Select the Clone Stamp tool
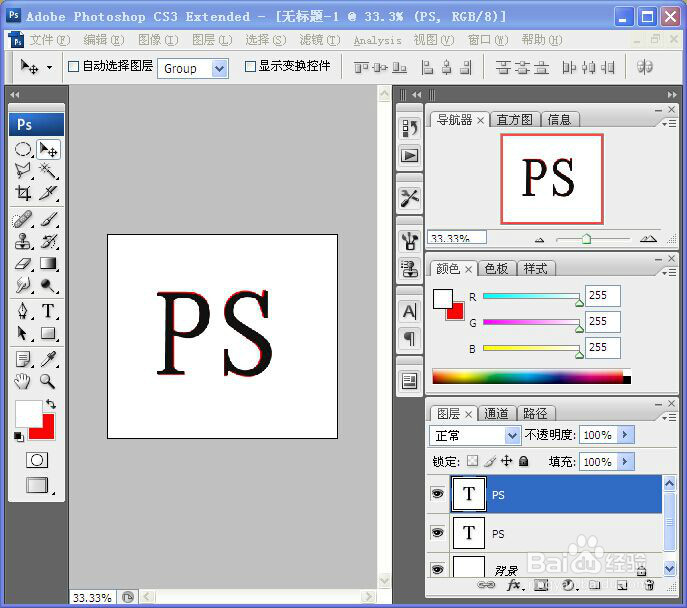This screenshot has width=687, height=608. pos(23,241)
